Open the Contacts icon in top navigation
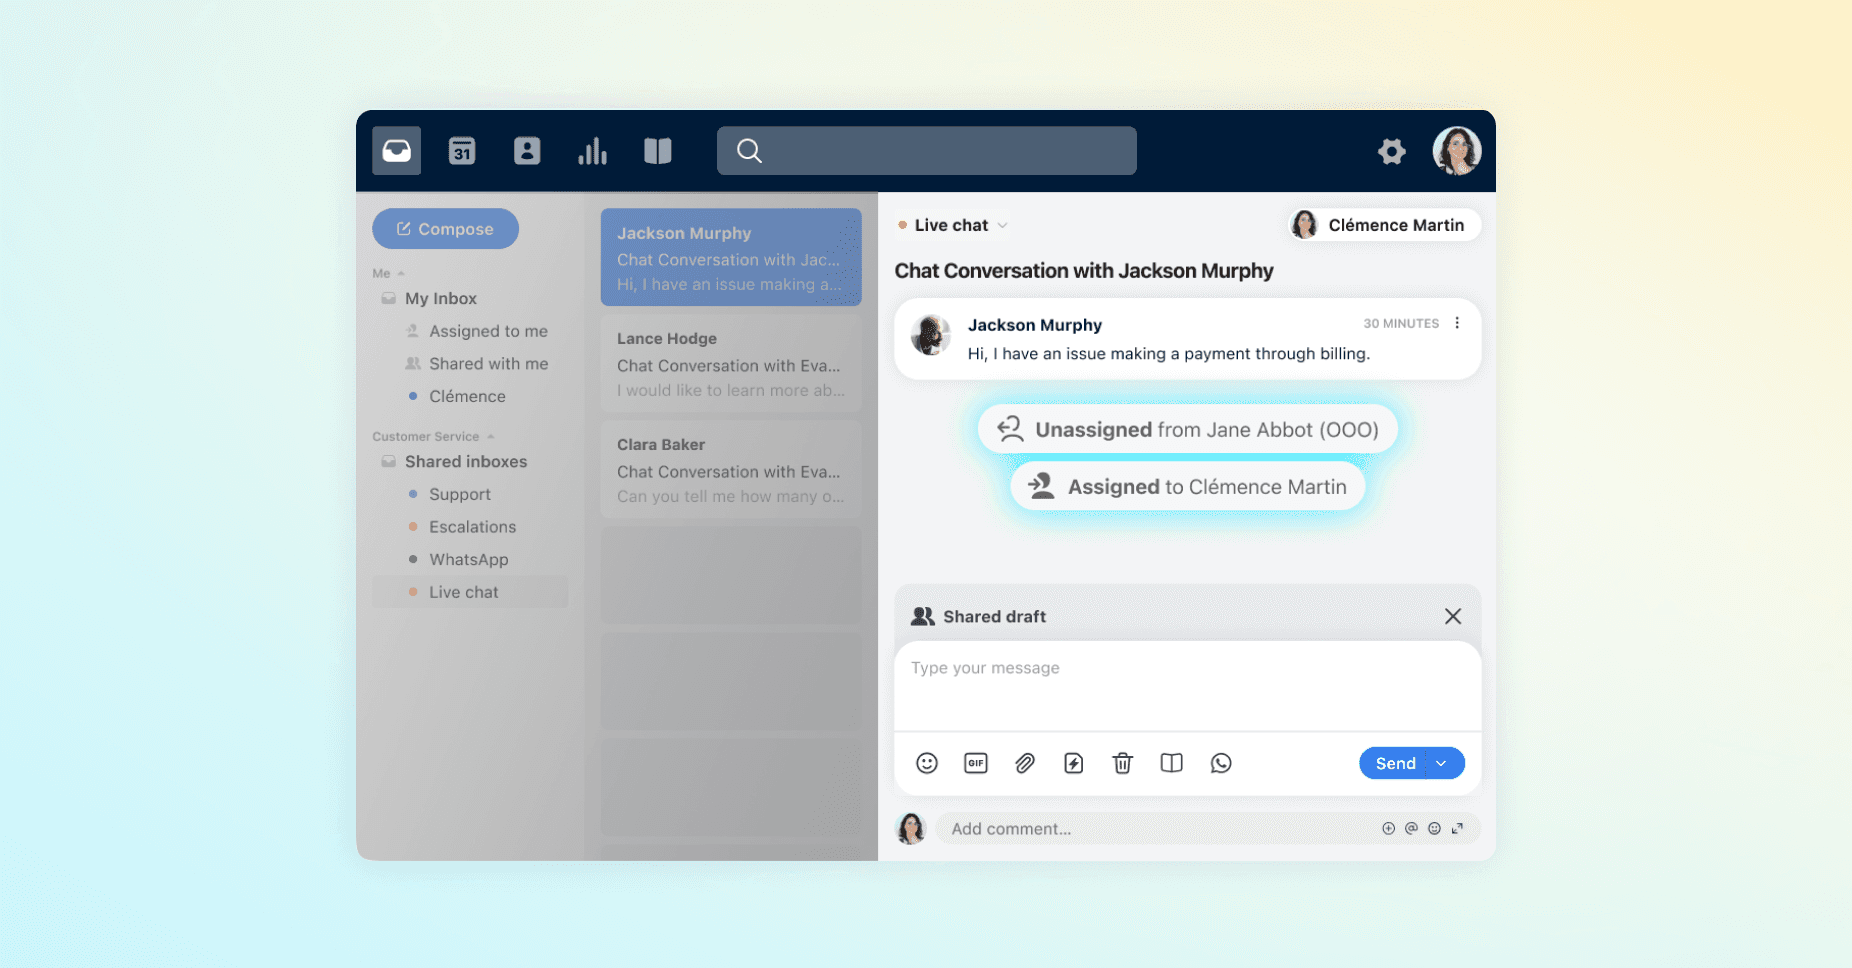 [x=527, y=150]
